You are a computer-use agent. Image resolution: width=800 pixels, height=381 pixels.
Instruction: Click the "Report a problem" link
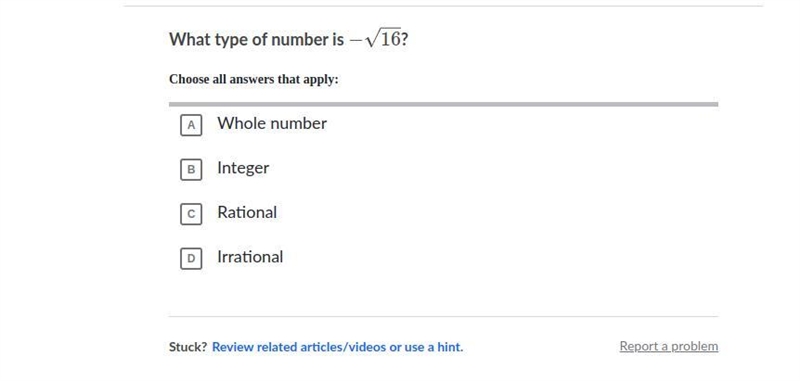(x=669, y=346)
